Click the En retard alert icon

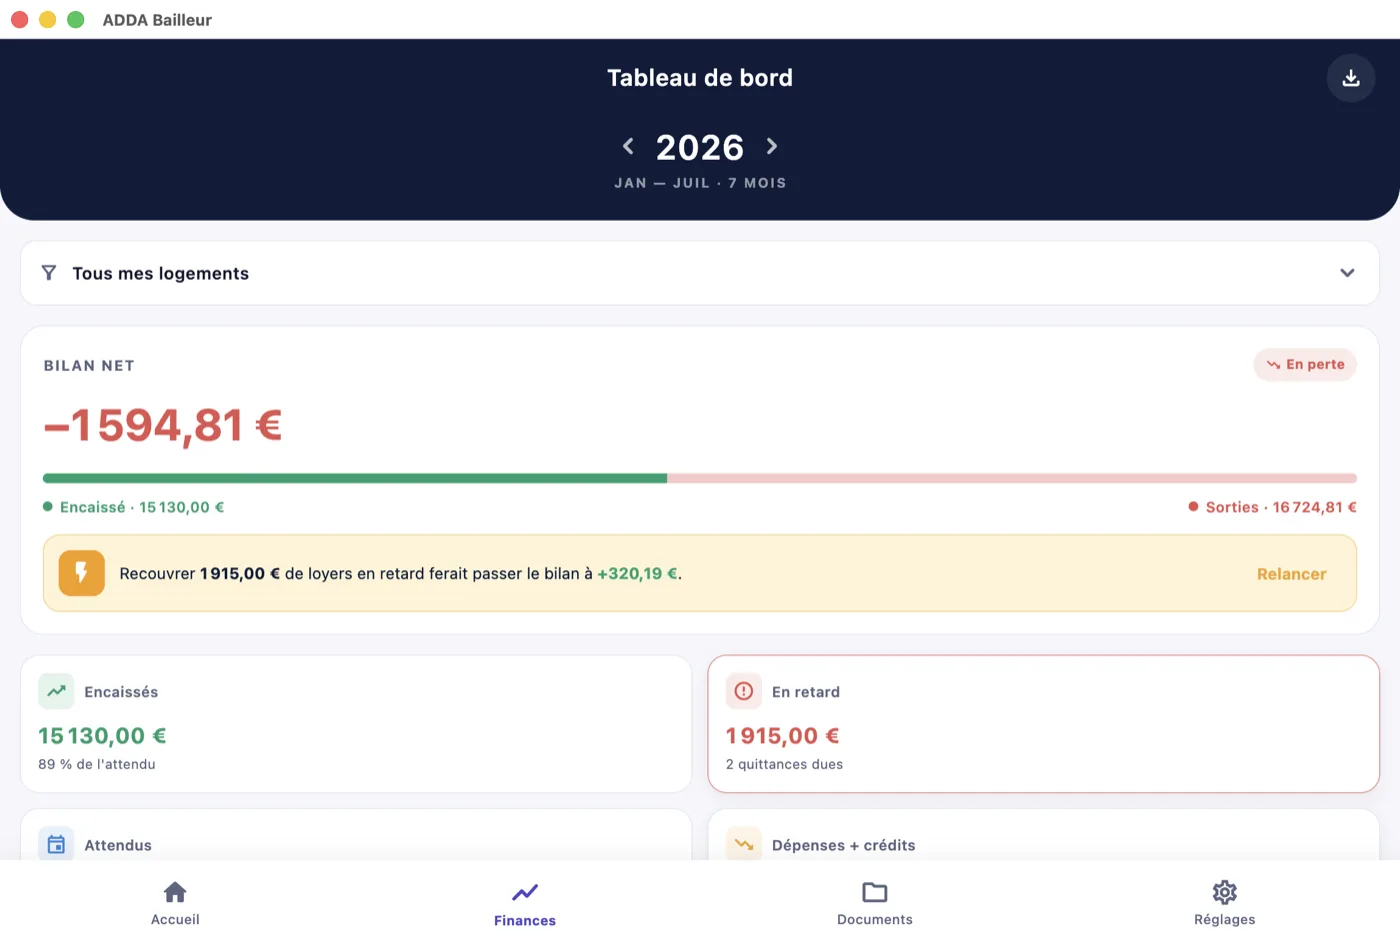click(744, 691)
